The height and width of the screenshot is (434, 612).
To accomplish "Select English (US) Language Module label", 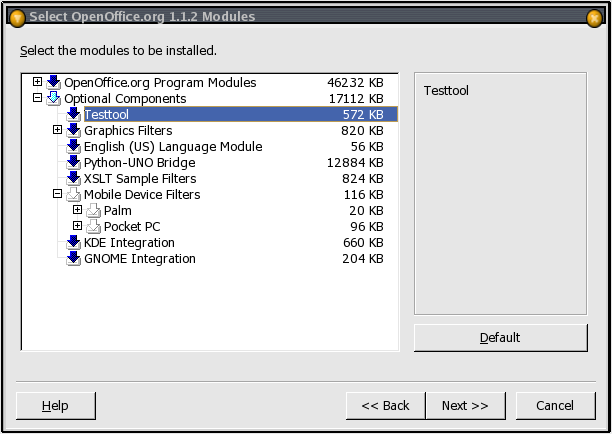I will coord(173,146).
